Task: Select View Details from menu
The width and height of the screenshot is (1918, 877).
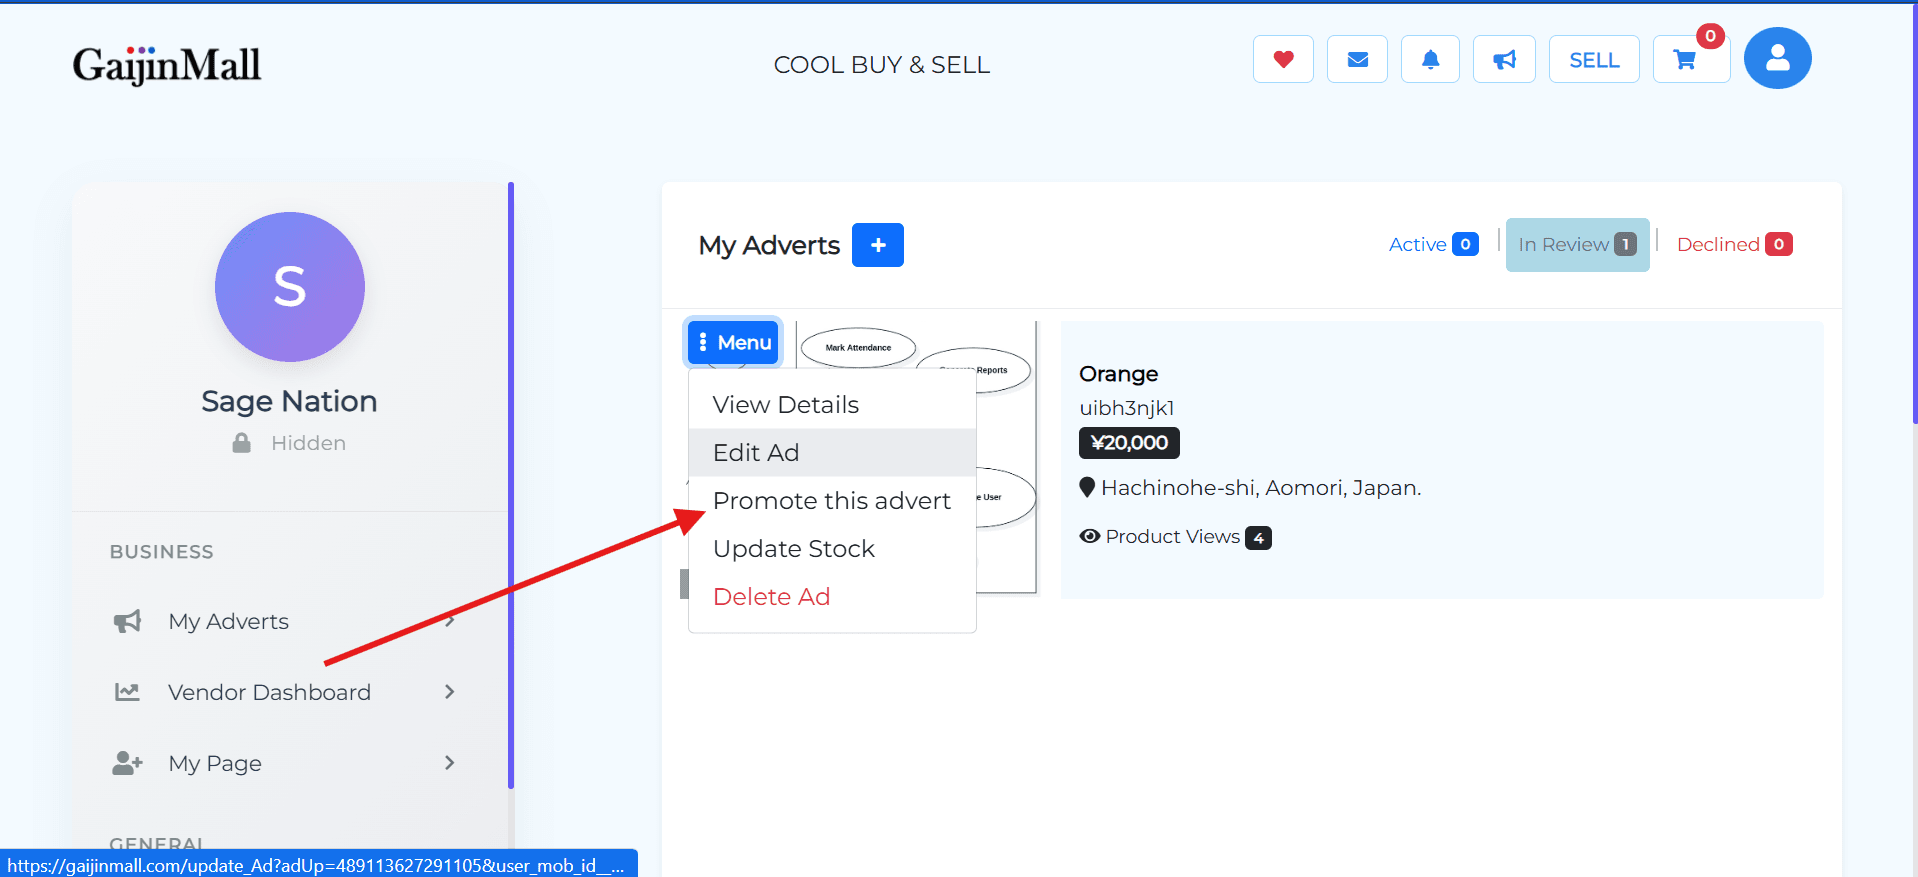Action: pos(832,405)
